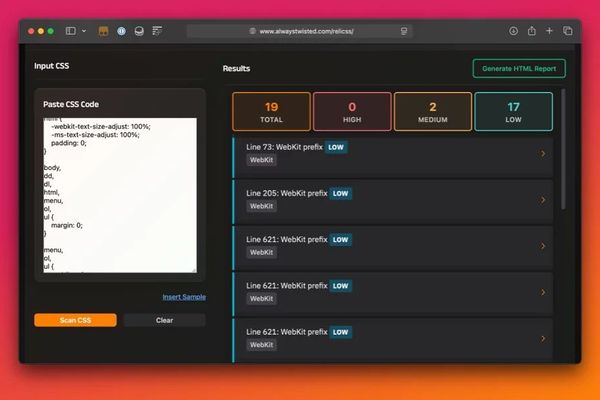Select the 2 Medium summary card
This screenshot has width=600, height=400.
pyautogui.click(x=433, y=112)
